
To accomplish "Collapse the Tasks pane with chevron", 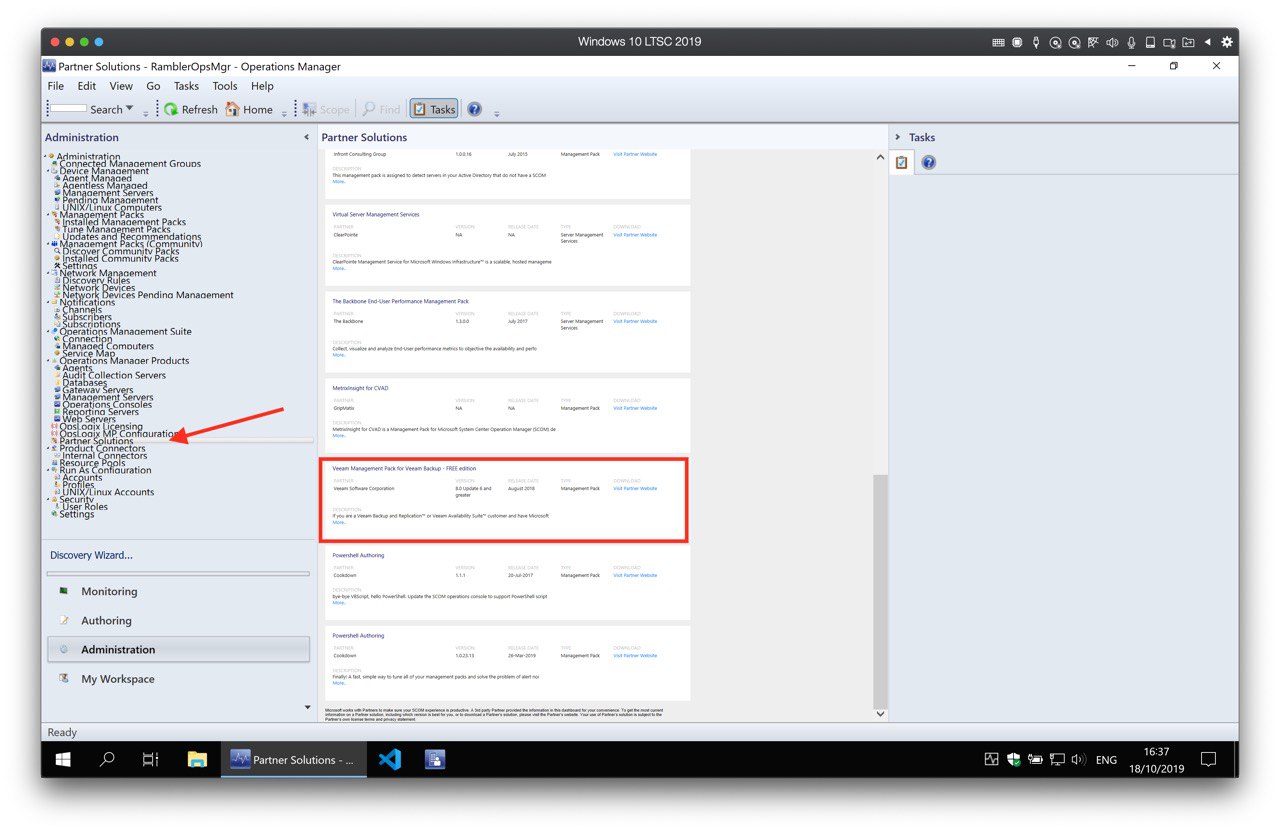I will tap(897, 137).
